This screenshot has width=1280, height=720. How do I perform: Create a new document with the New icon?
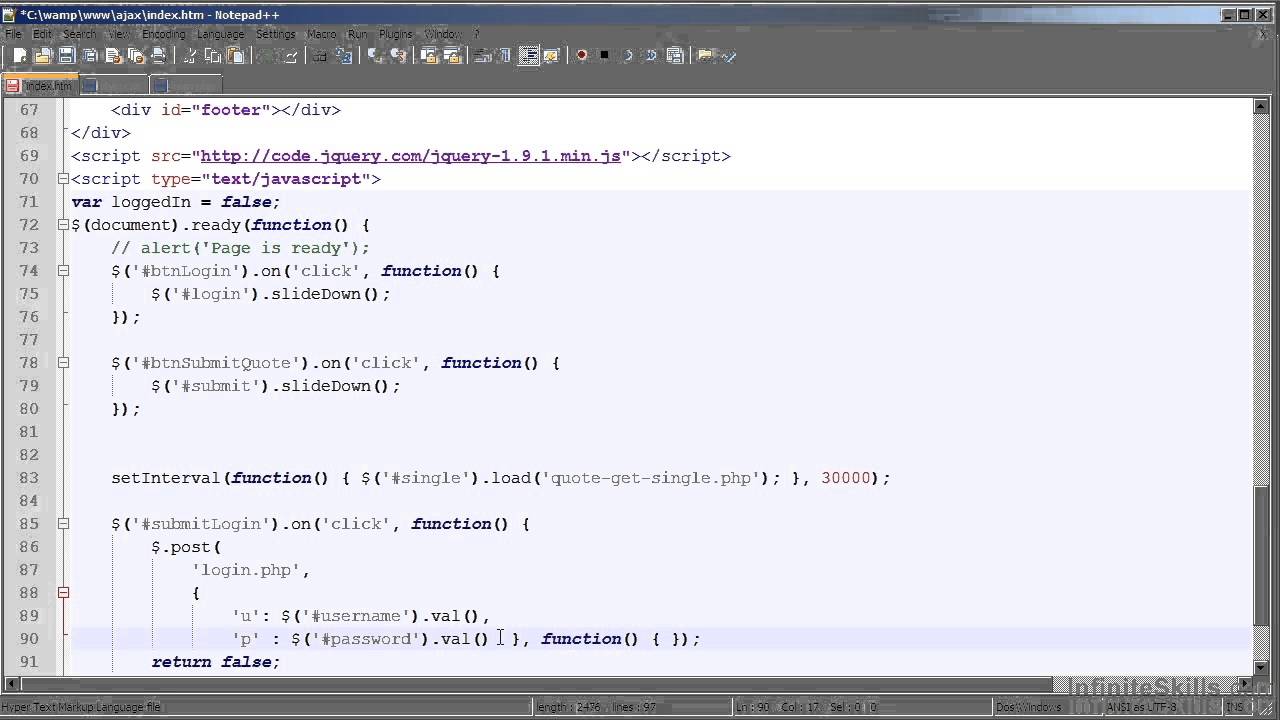pyautogui.click(x=21, y=56)
